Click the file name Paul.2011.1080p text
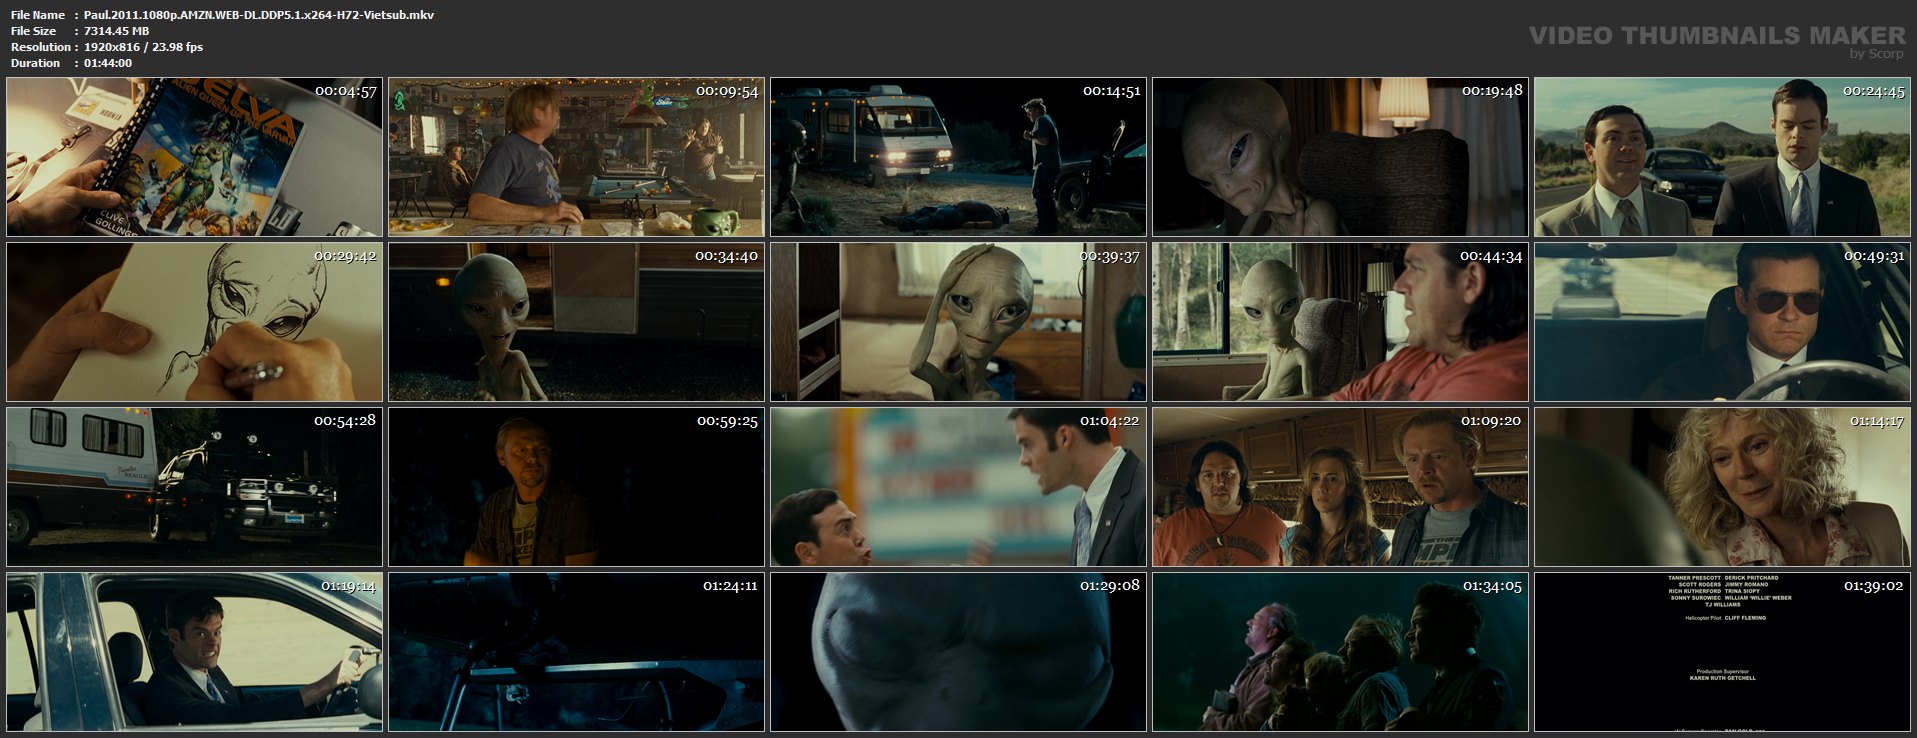Image resolution: width=1917 pixels, height=738 pixels. (259, 15)
